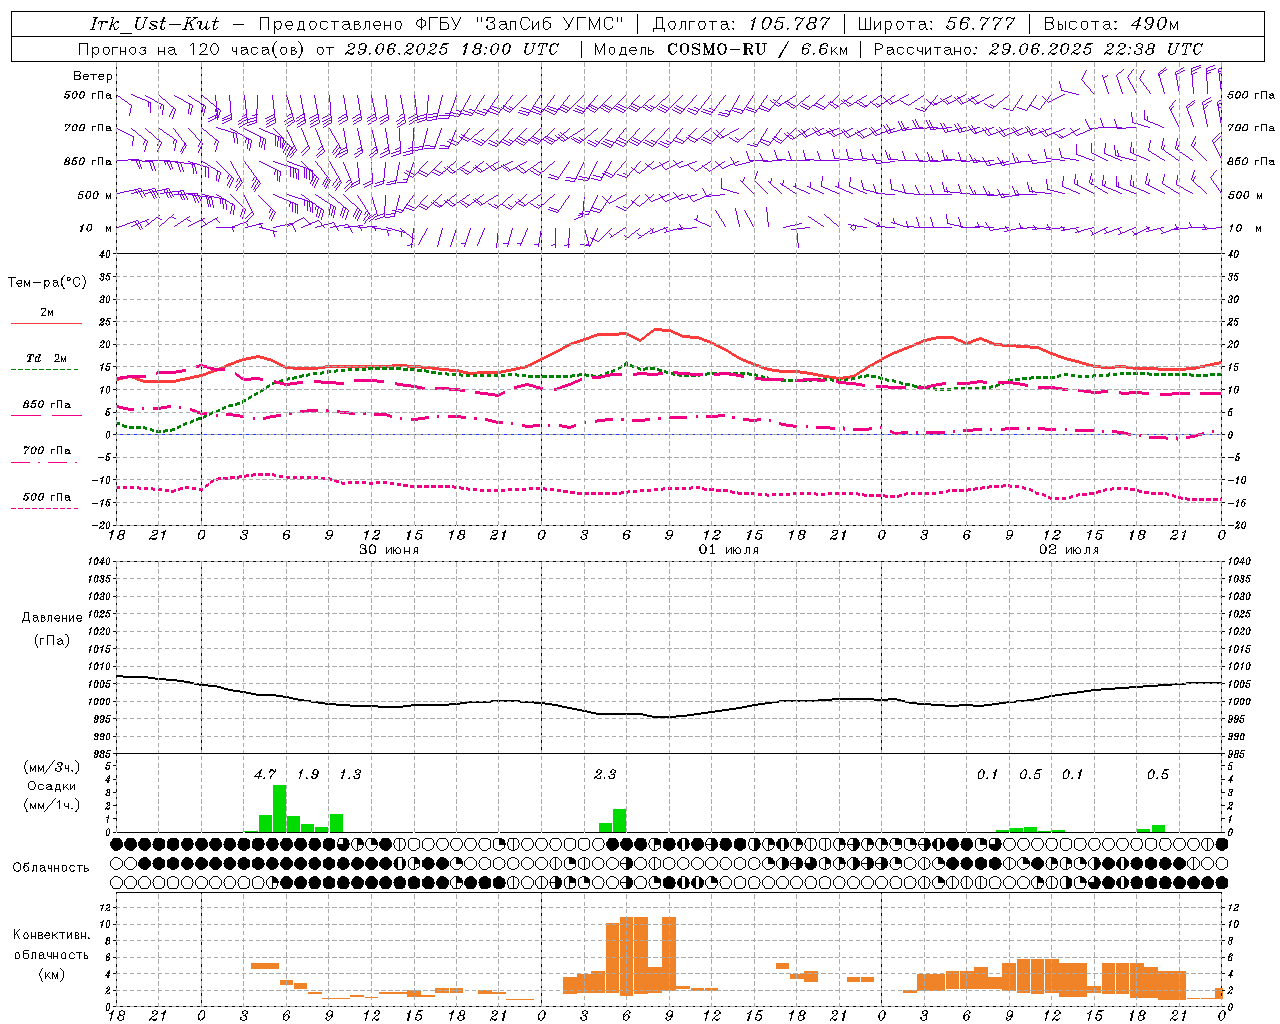1280x1024 pixels.
Task: Click the date label 02 июля
Action: click(1069, 550)
